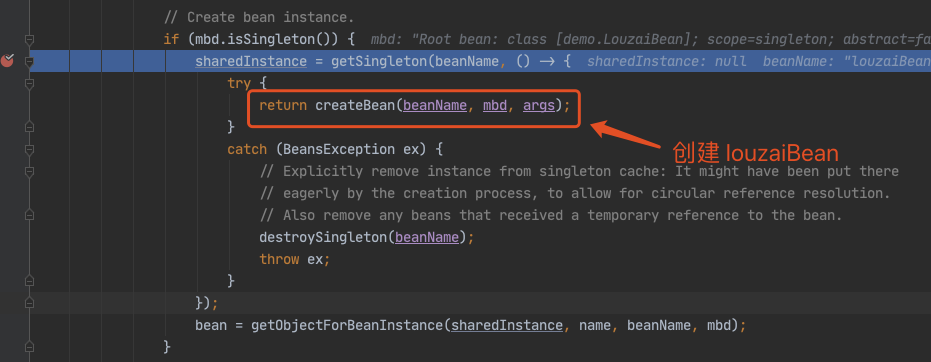Click 'args' argument of createBean

(x=539, y=106)
